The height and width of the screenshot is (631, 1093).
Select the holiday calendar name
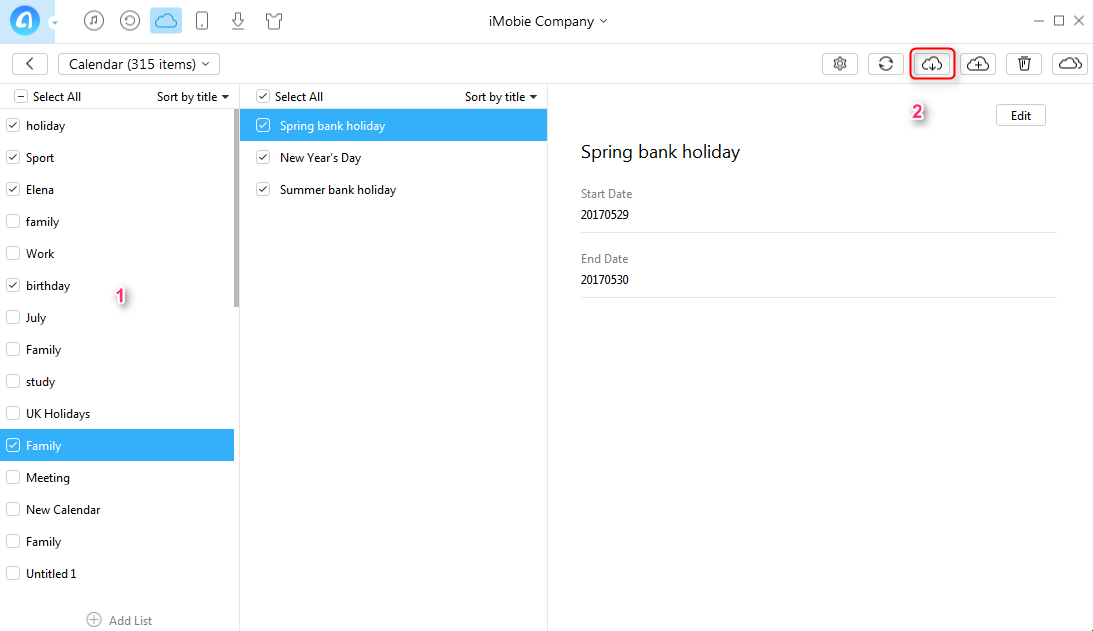pos(45,126)
